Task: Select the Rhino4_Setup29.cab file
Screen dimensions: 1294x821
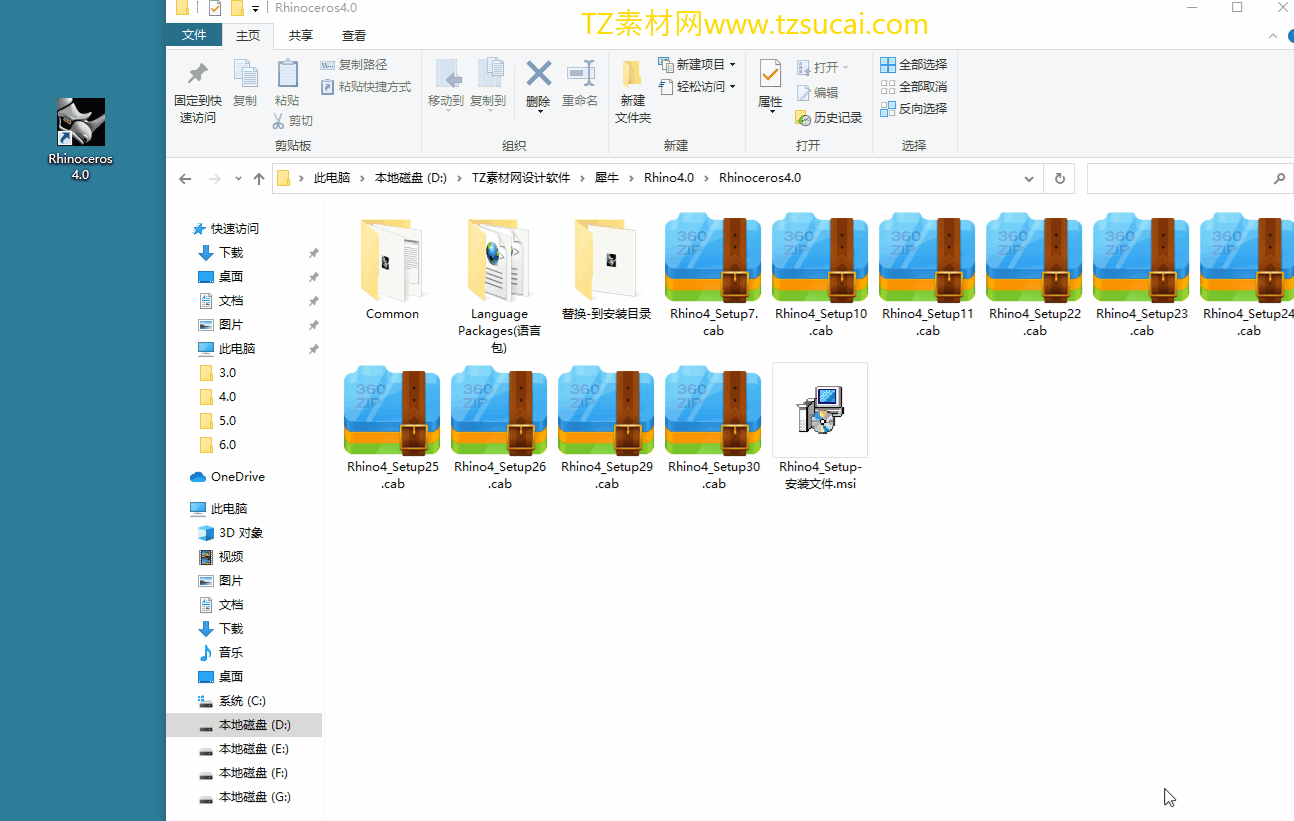Action: click(606, 428)
